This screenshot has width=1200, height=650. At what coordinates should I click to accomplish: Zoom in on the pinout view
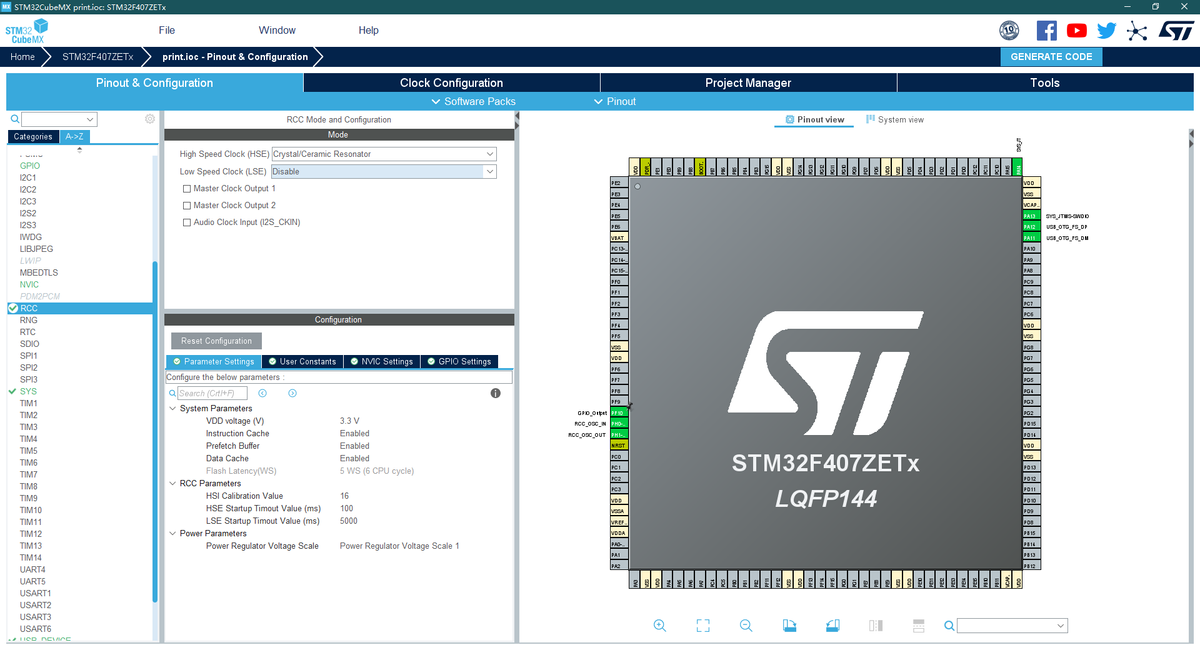(x=660, y=625)
